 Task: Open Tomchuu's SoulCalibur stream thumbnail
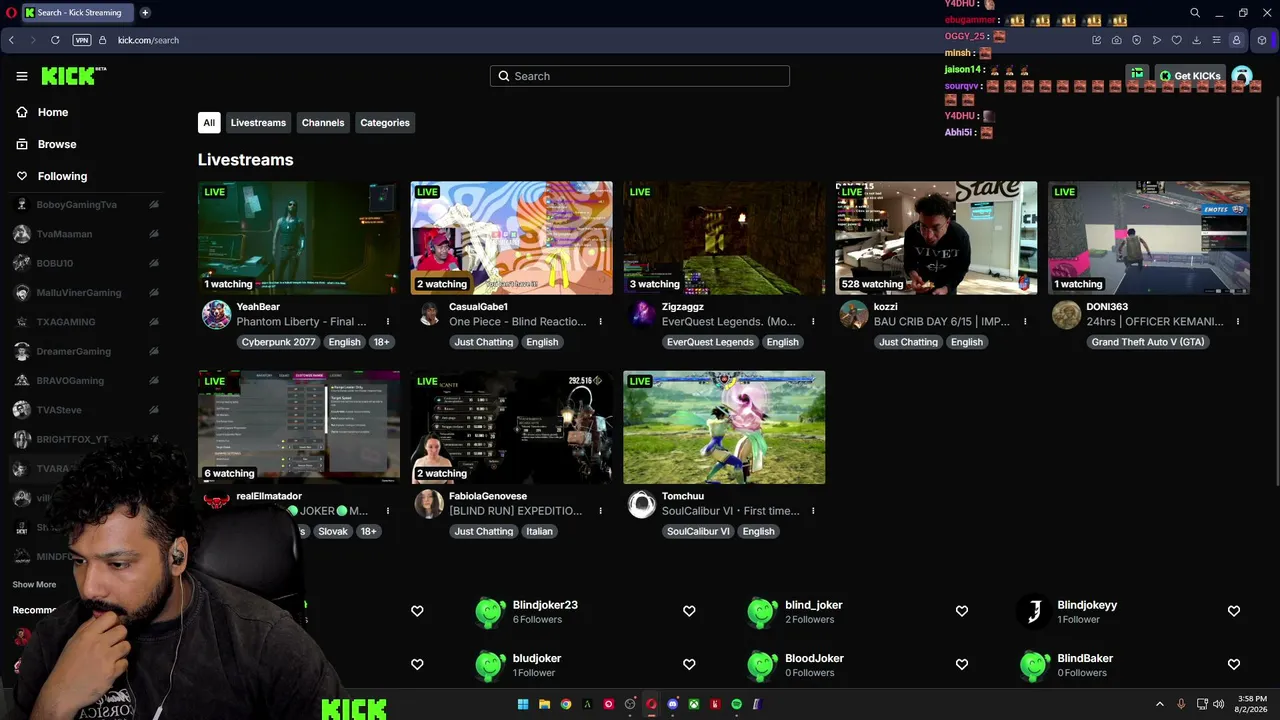point(724,427)
